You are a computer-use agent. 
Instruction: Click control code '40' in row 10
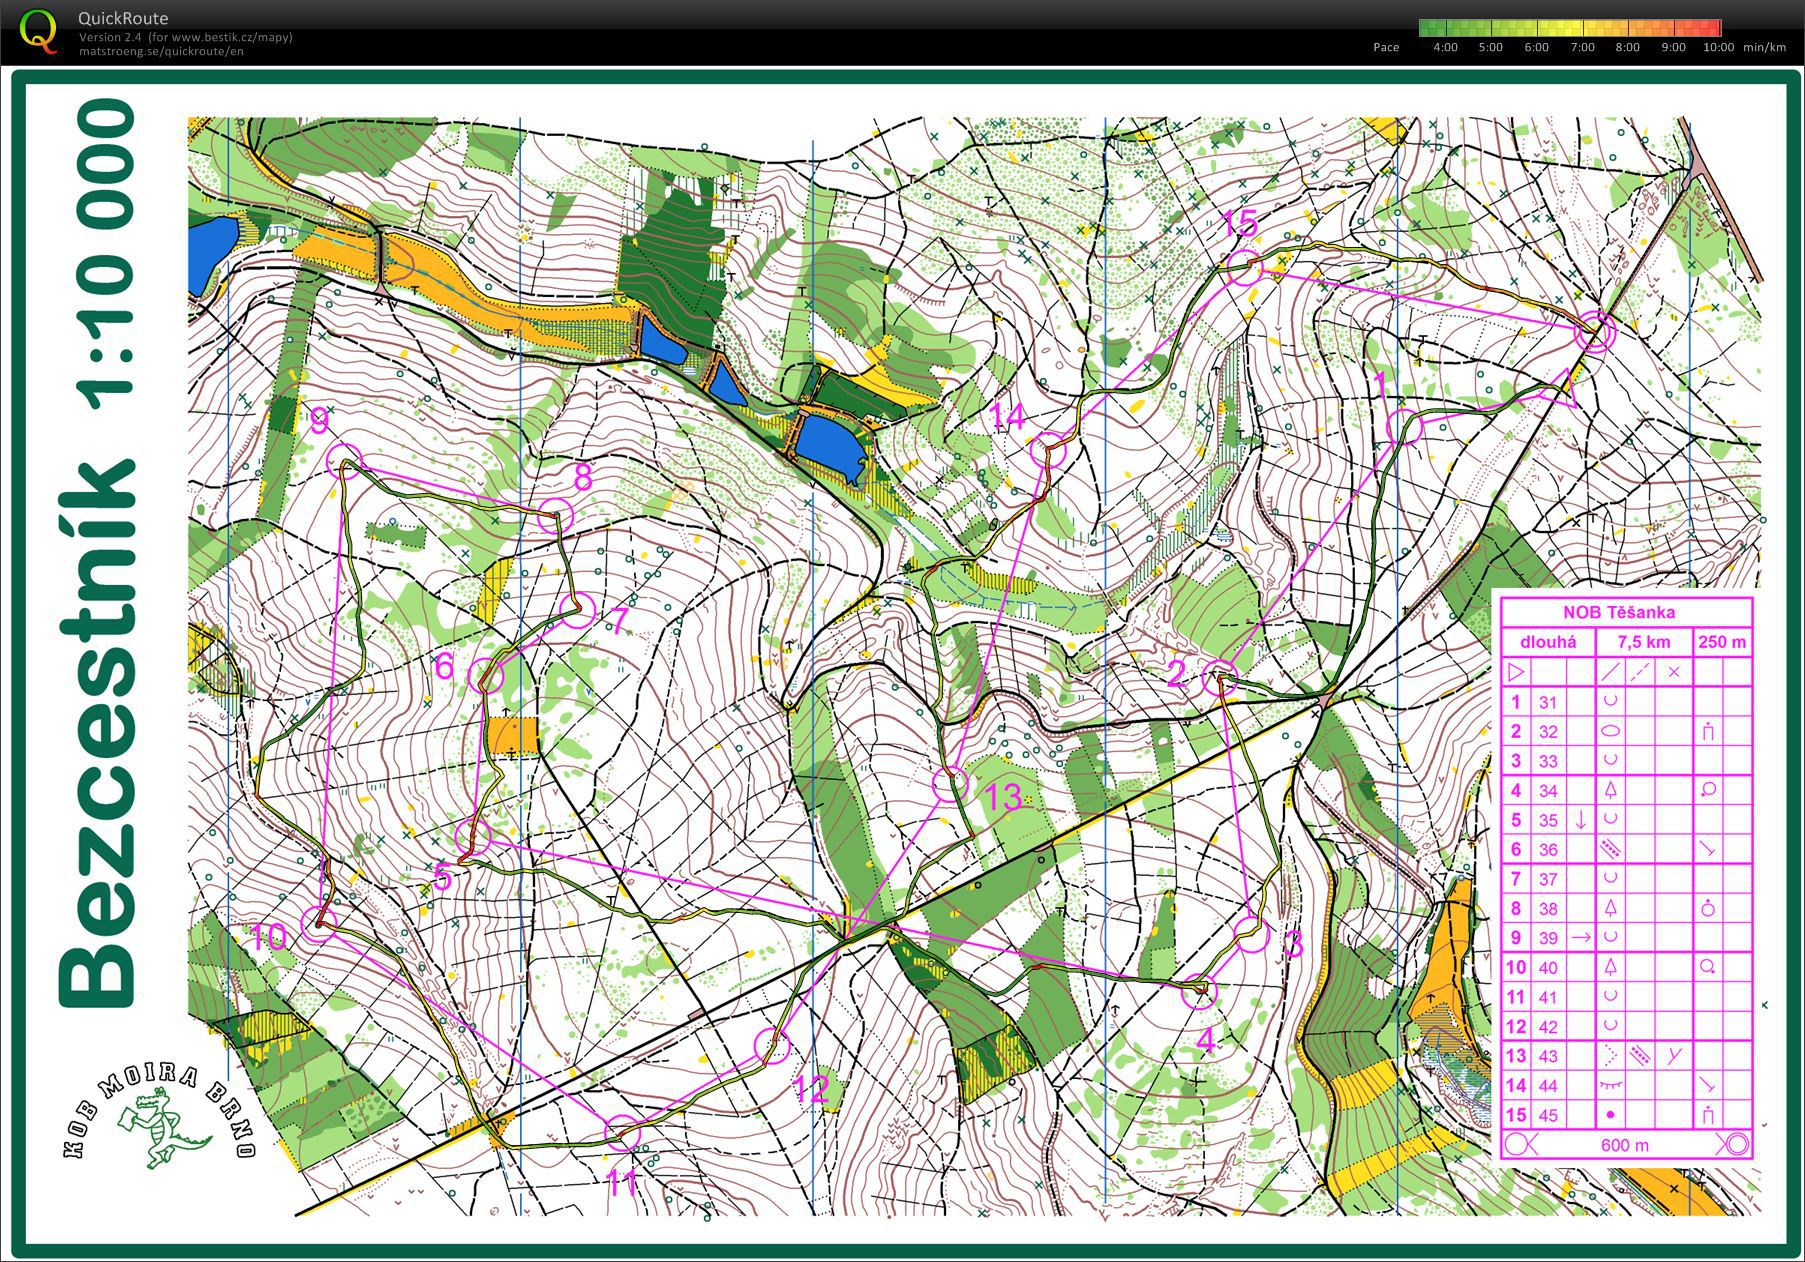coord(1548,968)
